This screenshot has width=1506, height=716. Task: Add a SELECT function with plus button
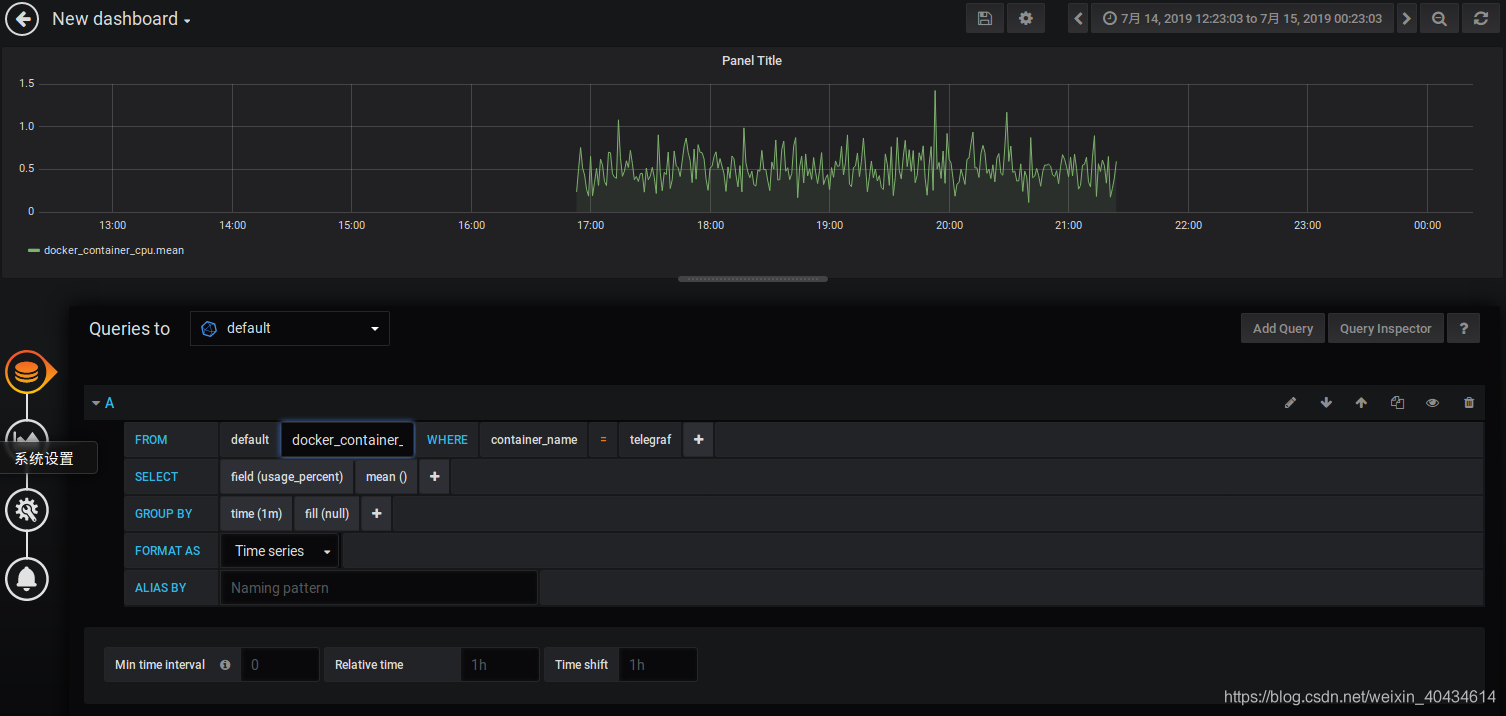434,477
